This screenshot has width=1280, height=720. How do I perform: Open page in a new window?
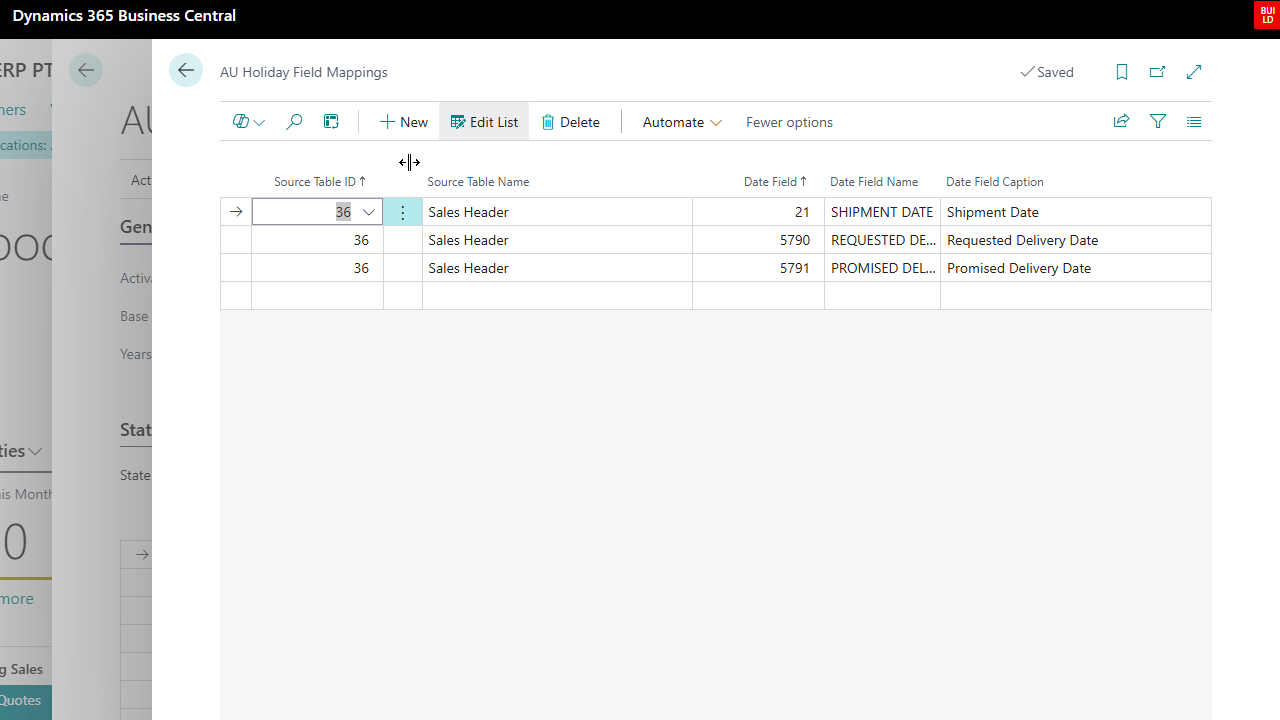tap(1158, 72)
